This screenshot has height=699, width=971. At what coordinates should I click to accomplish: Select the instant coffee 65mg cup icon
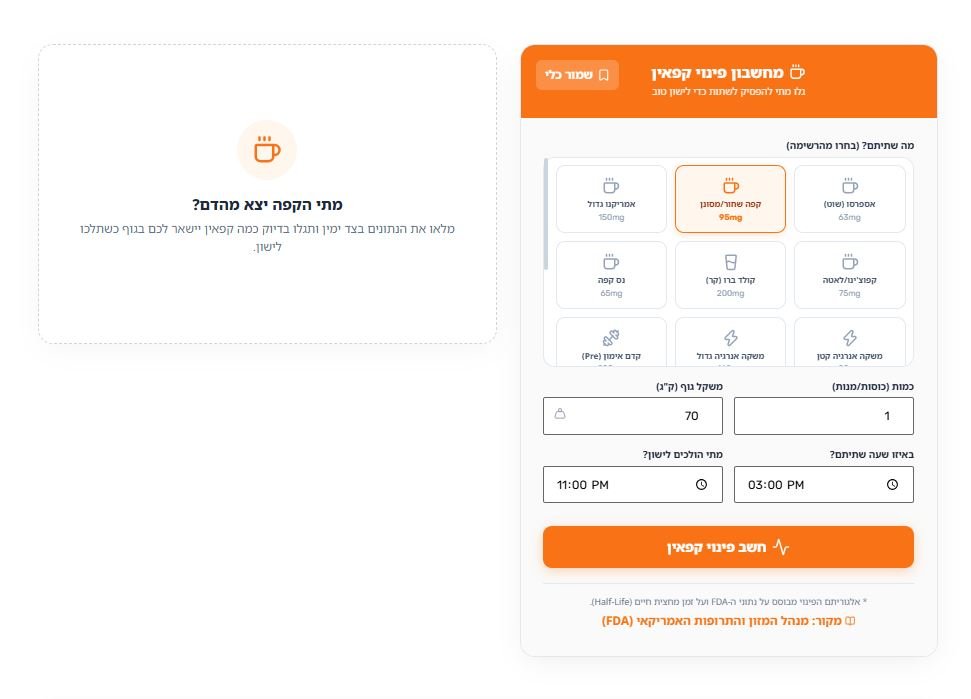click(x=611, y=262)
